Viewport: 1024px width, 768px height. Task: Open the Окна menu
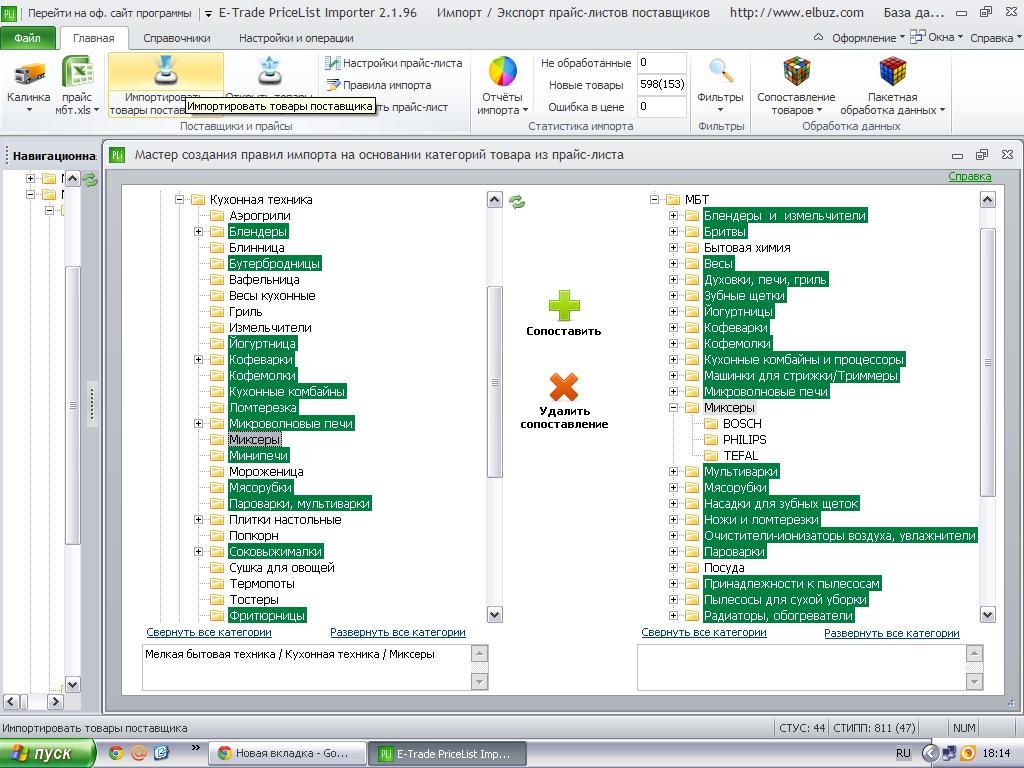(x=937, y=37)
